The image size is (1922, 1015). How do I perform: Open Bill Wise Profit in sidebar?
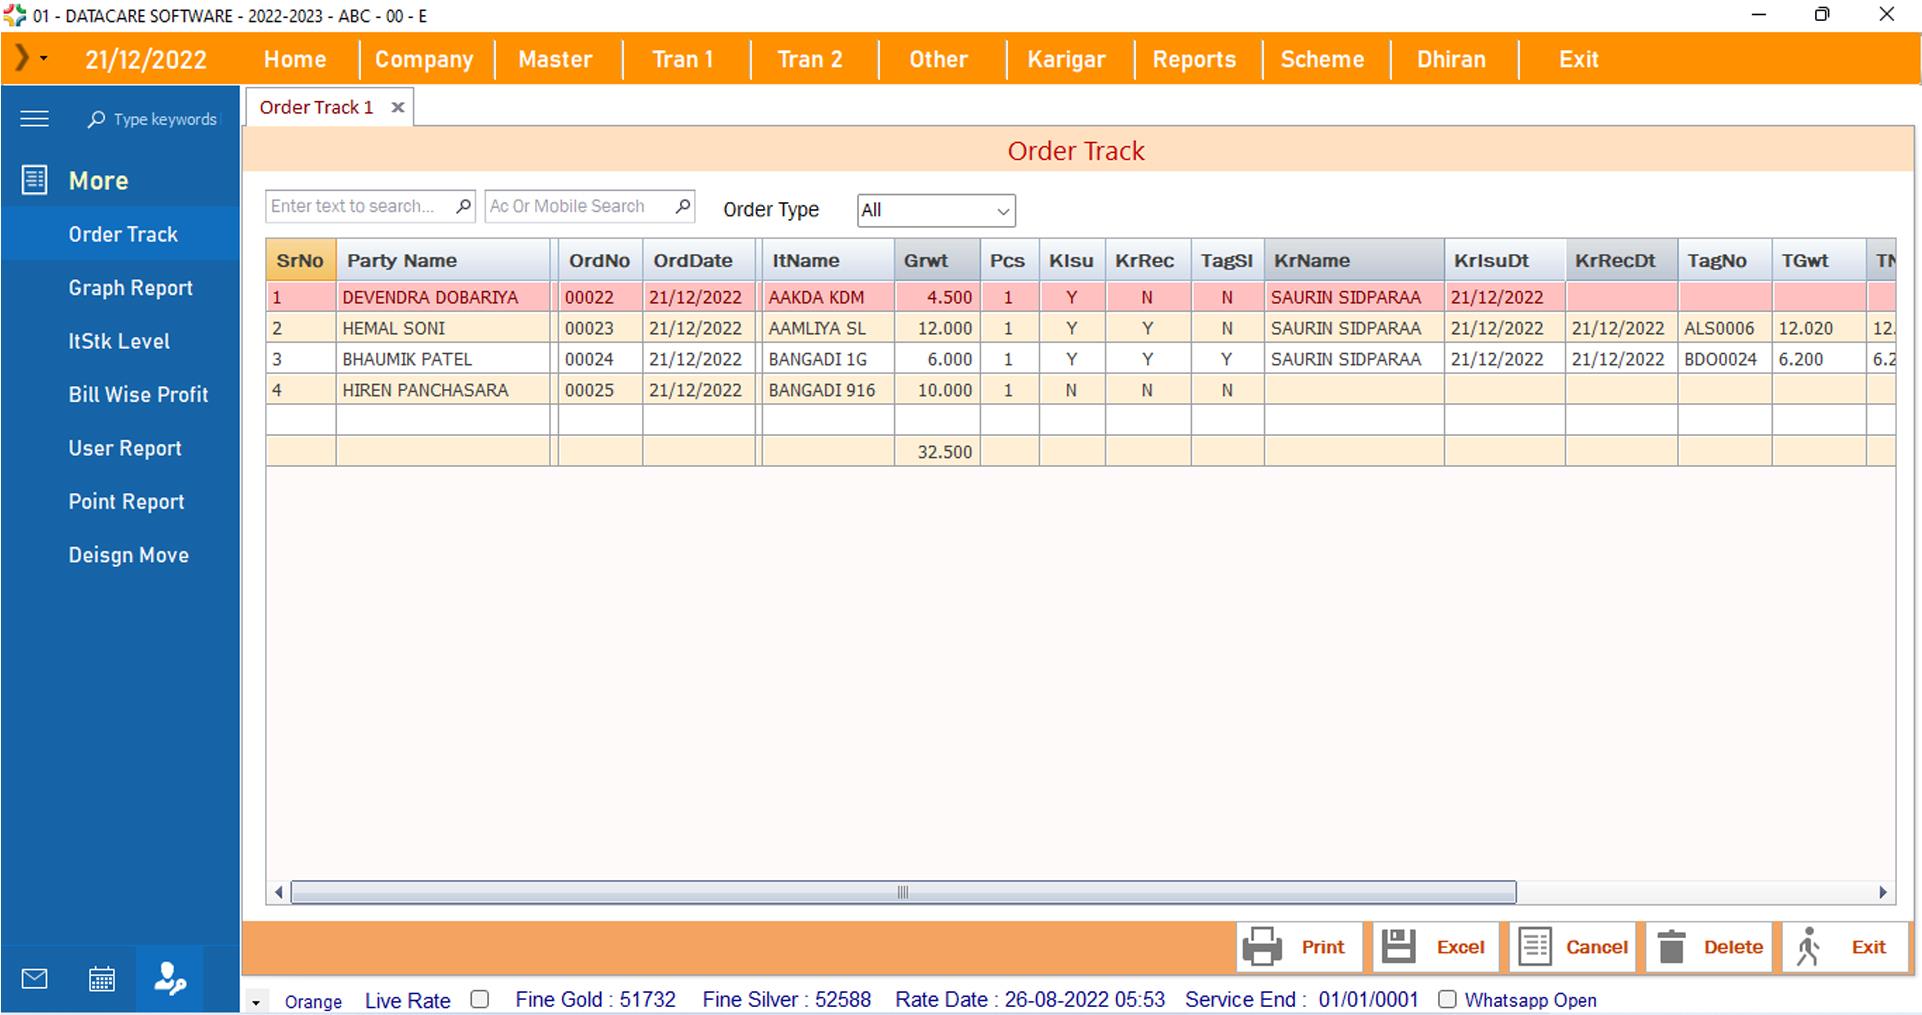pyautogui.click(x=138, y=394)
